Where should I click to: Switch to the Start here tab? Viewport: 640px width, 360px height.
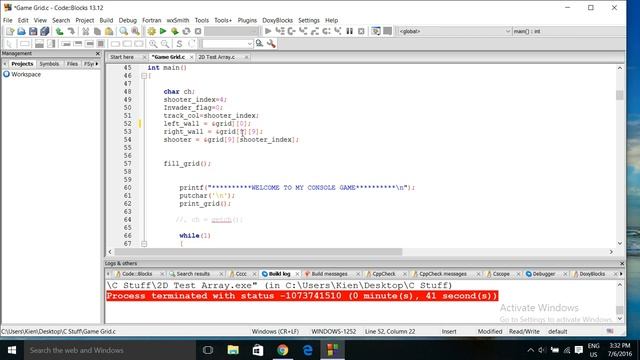pos(122,57)
